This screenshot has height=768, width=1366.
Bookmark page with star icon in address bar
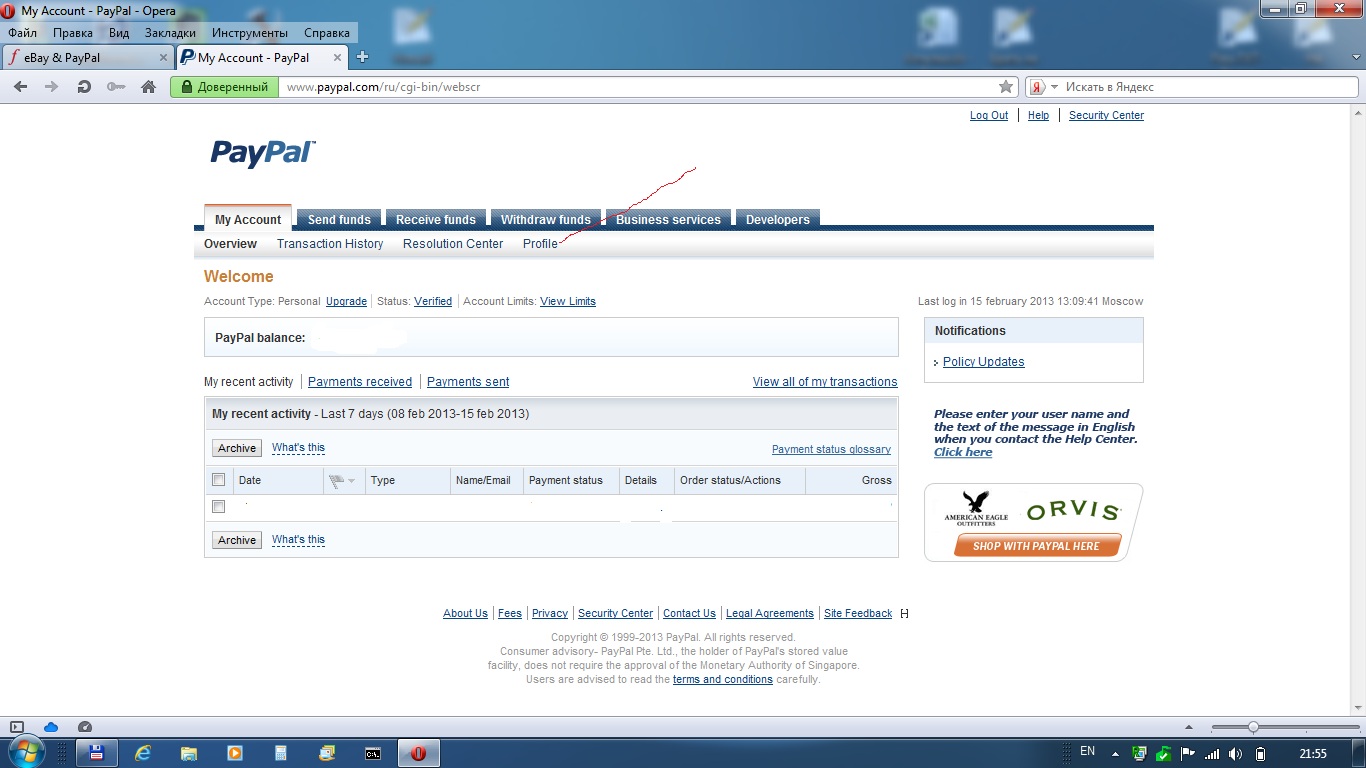pos(1006,87)
